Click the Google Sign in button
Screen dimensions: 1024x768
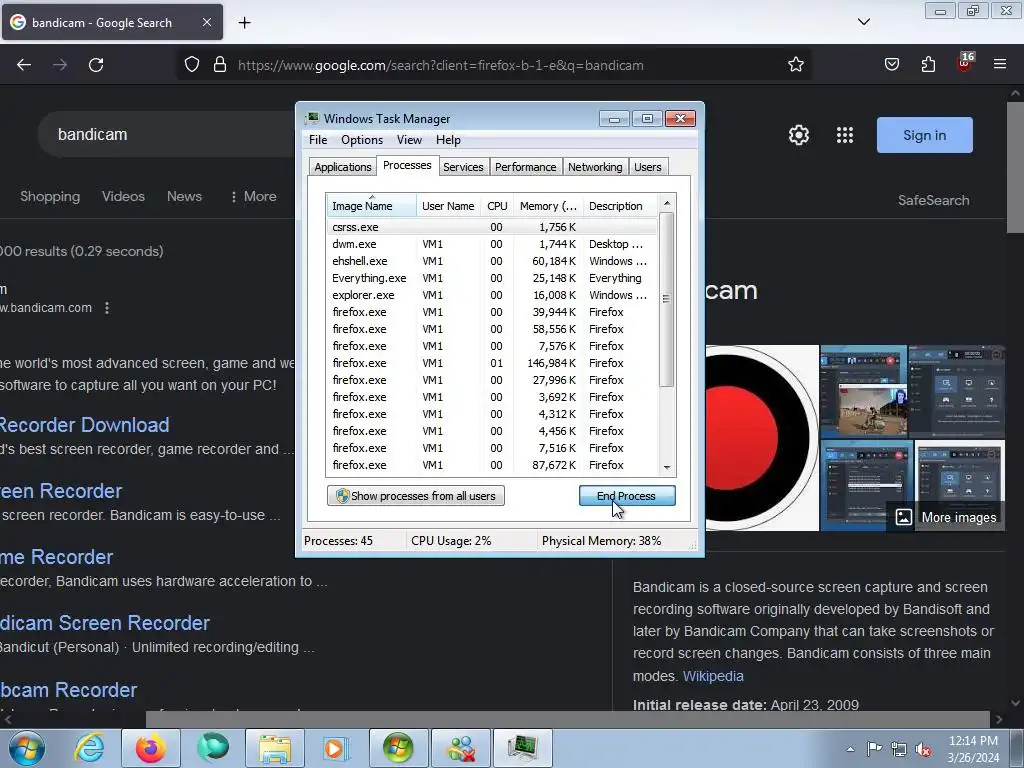(924, 135)
